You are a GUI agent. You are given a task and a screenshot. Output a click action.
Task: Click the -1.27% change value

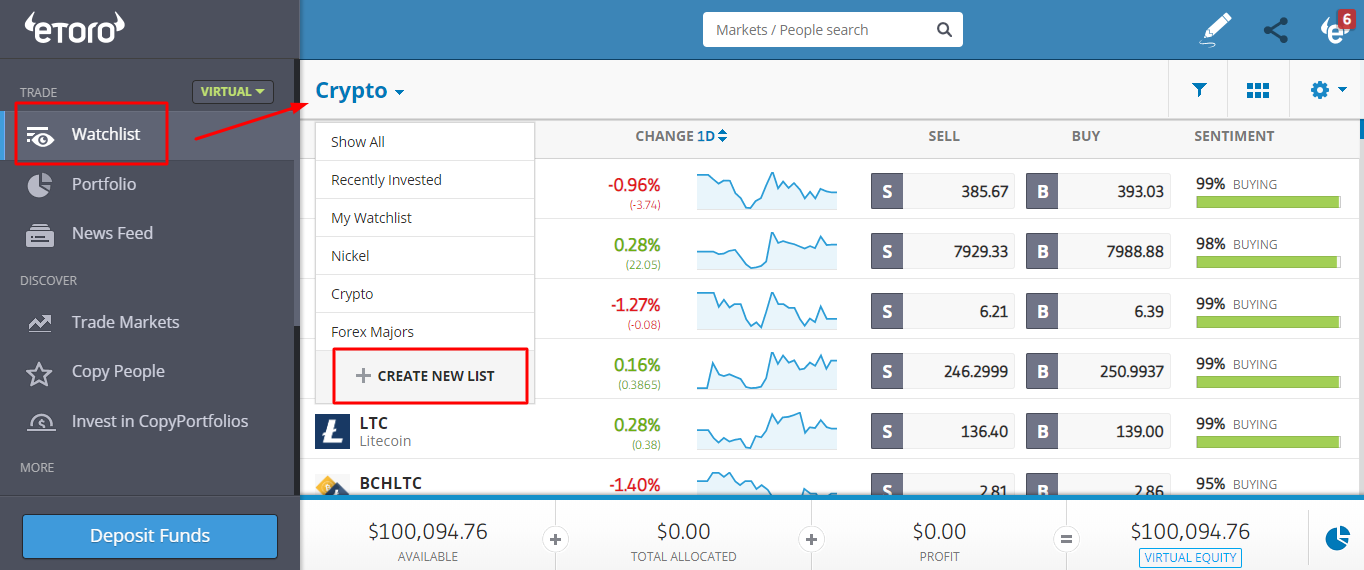pyautogui.click(x=634, y=305)
